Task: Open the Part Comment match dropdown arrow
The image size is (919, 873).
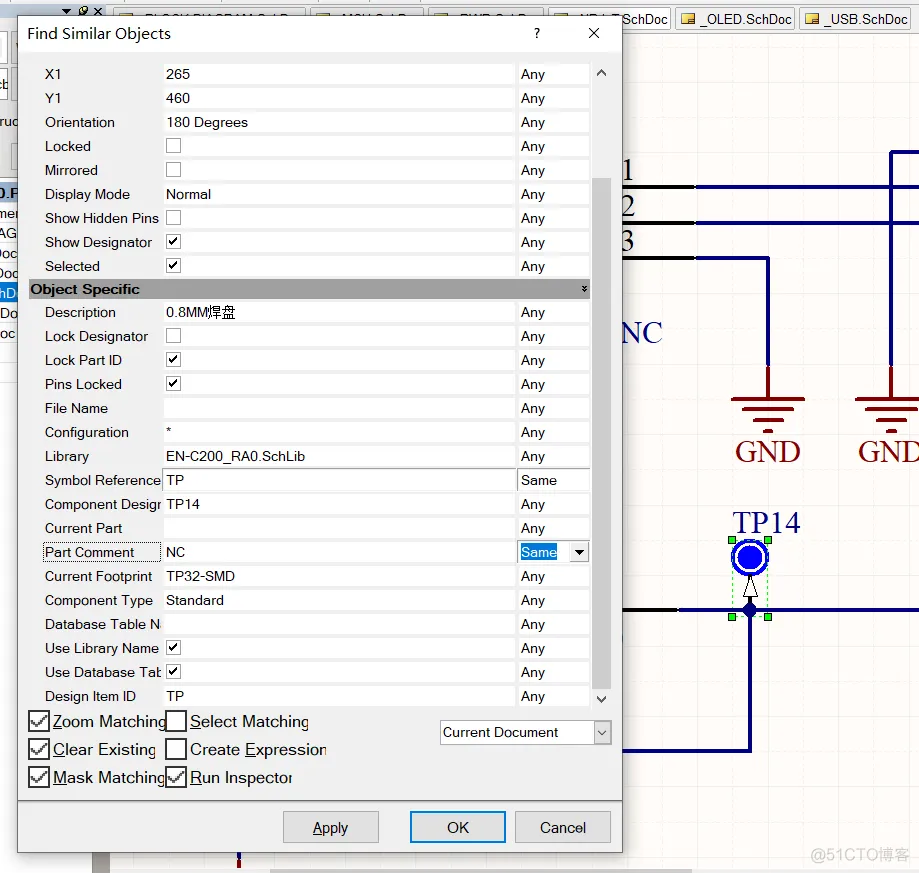Action: click(579, 552)
